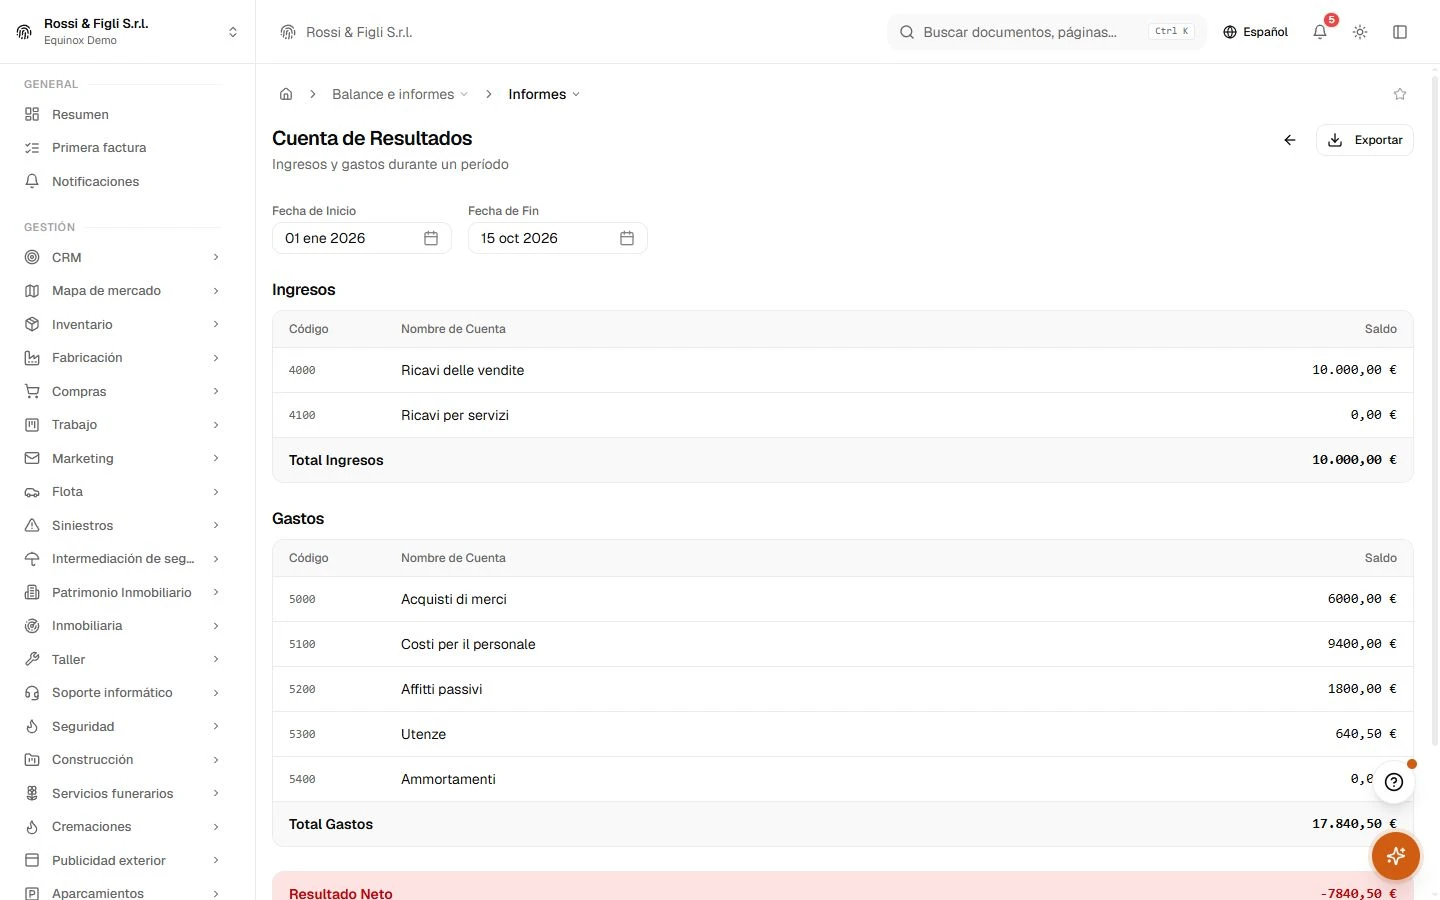
Task: Toggle the sidebar panel layout icon
Action: point(1400,32)
